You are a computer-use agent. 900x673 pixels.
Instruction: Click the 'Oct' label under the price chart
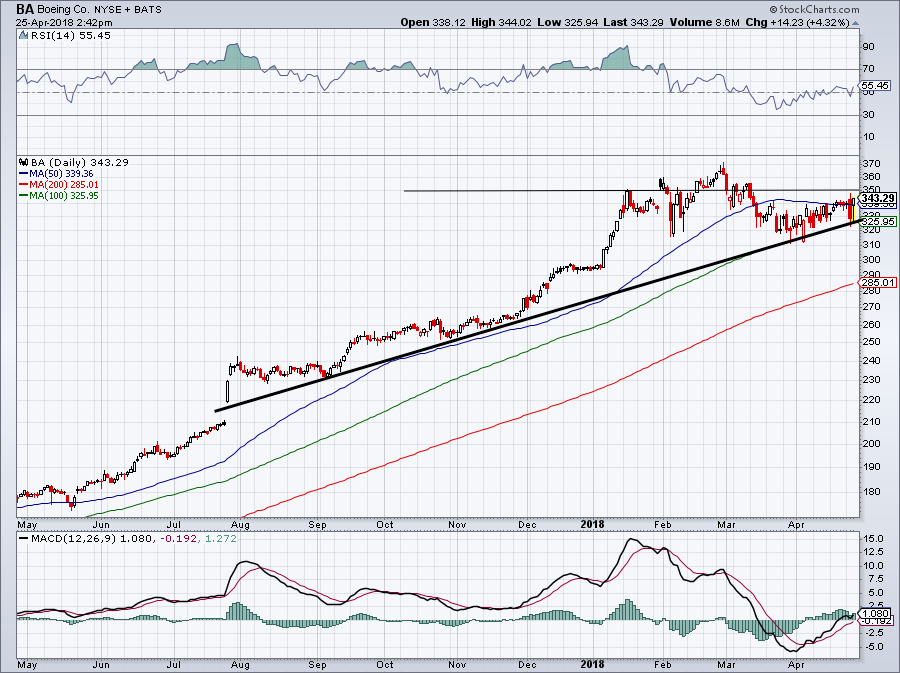[385, 524]
